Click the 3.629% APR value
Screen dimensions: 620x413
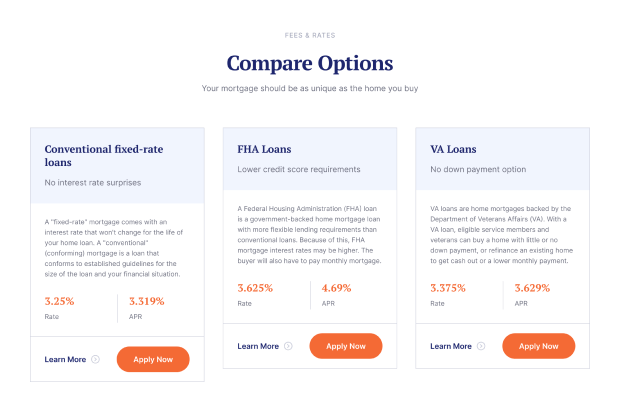[x=532, y=288]
